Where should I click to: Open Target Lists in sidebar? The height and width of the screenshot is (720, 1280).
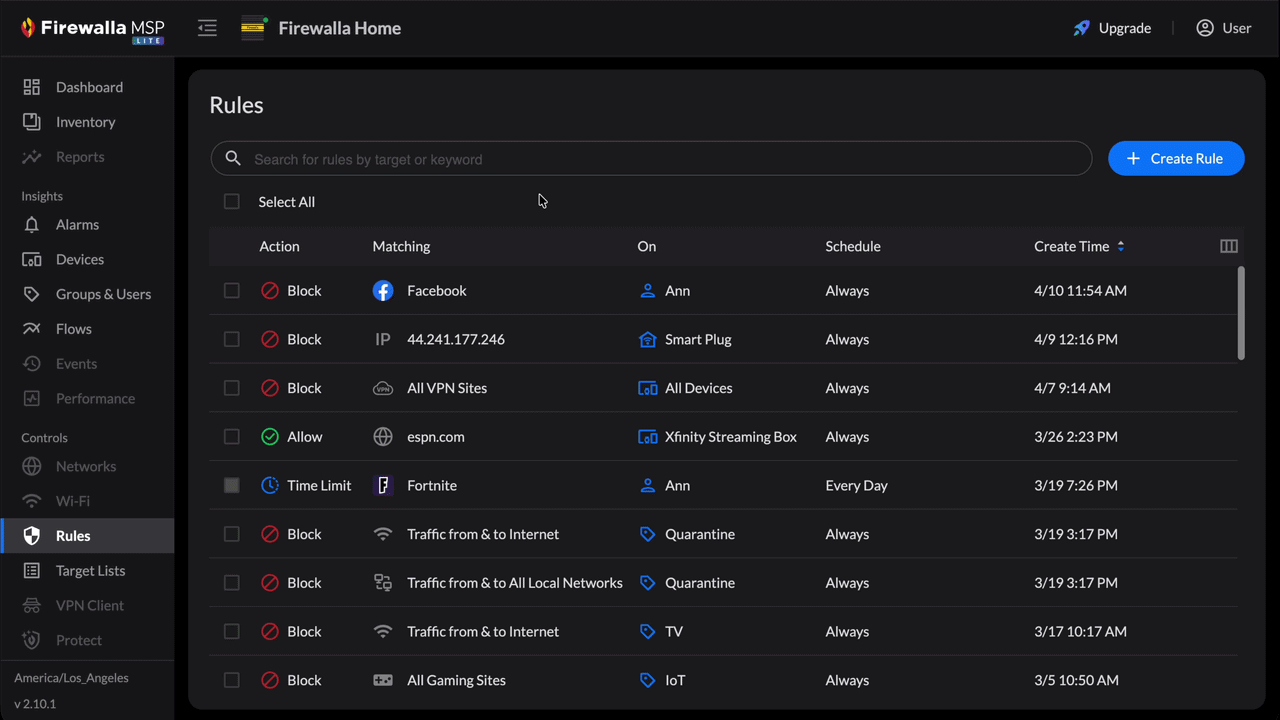tap(90, 571)
